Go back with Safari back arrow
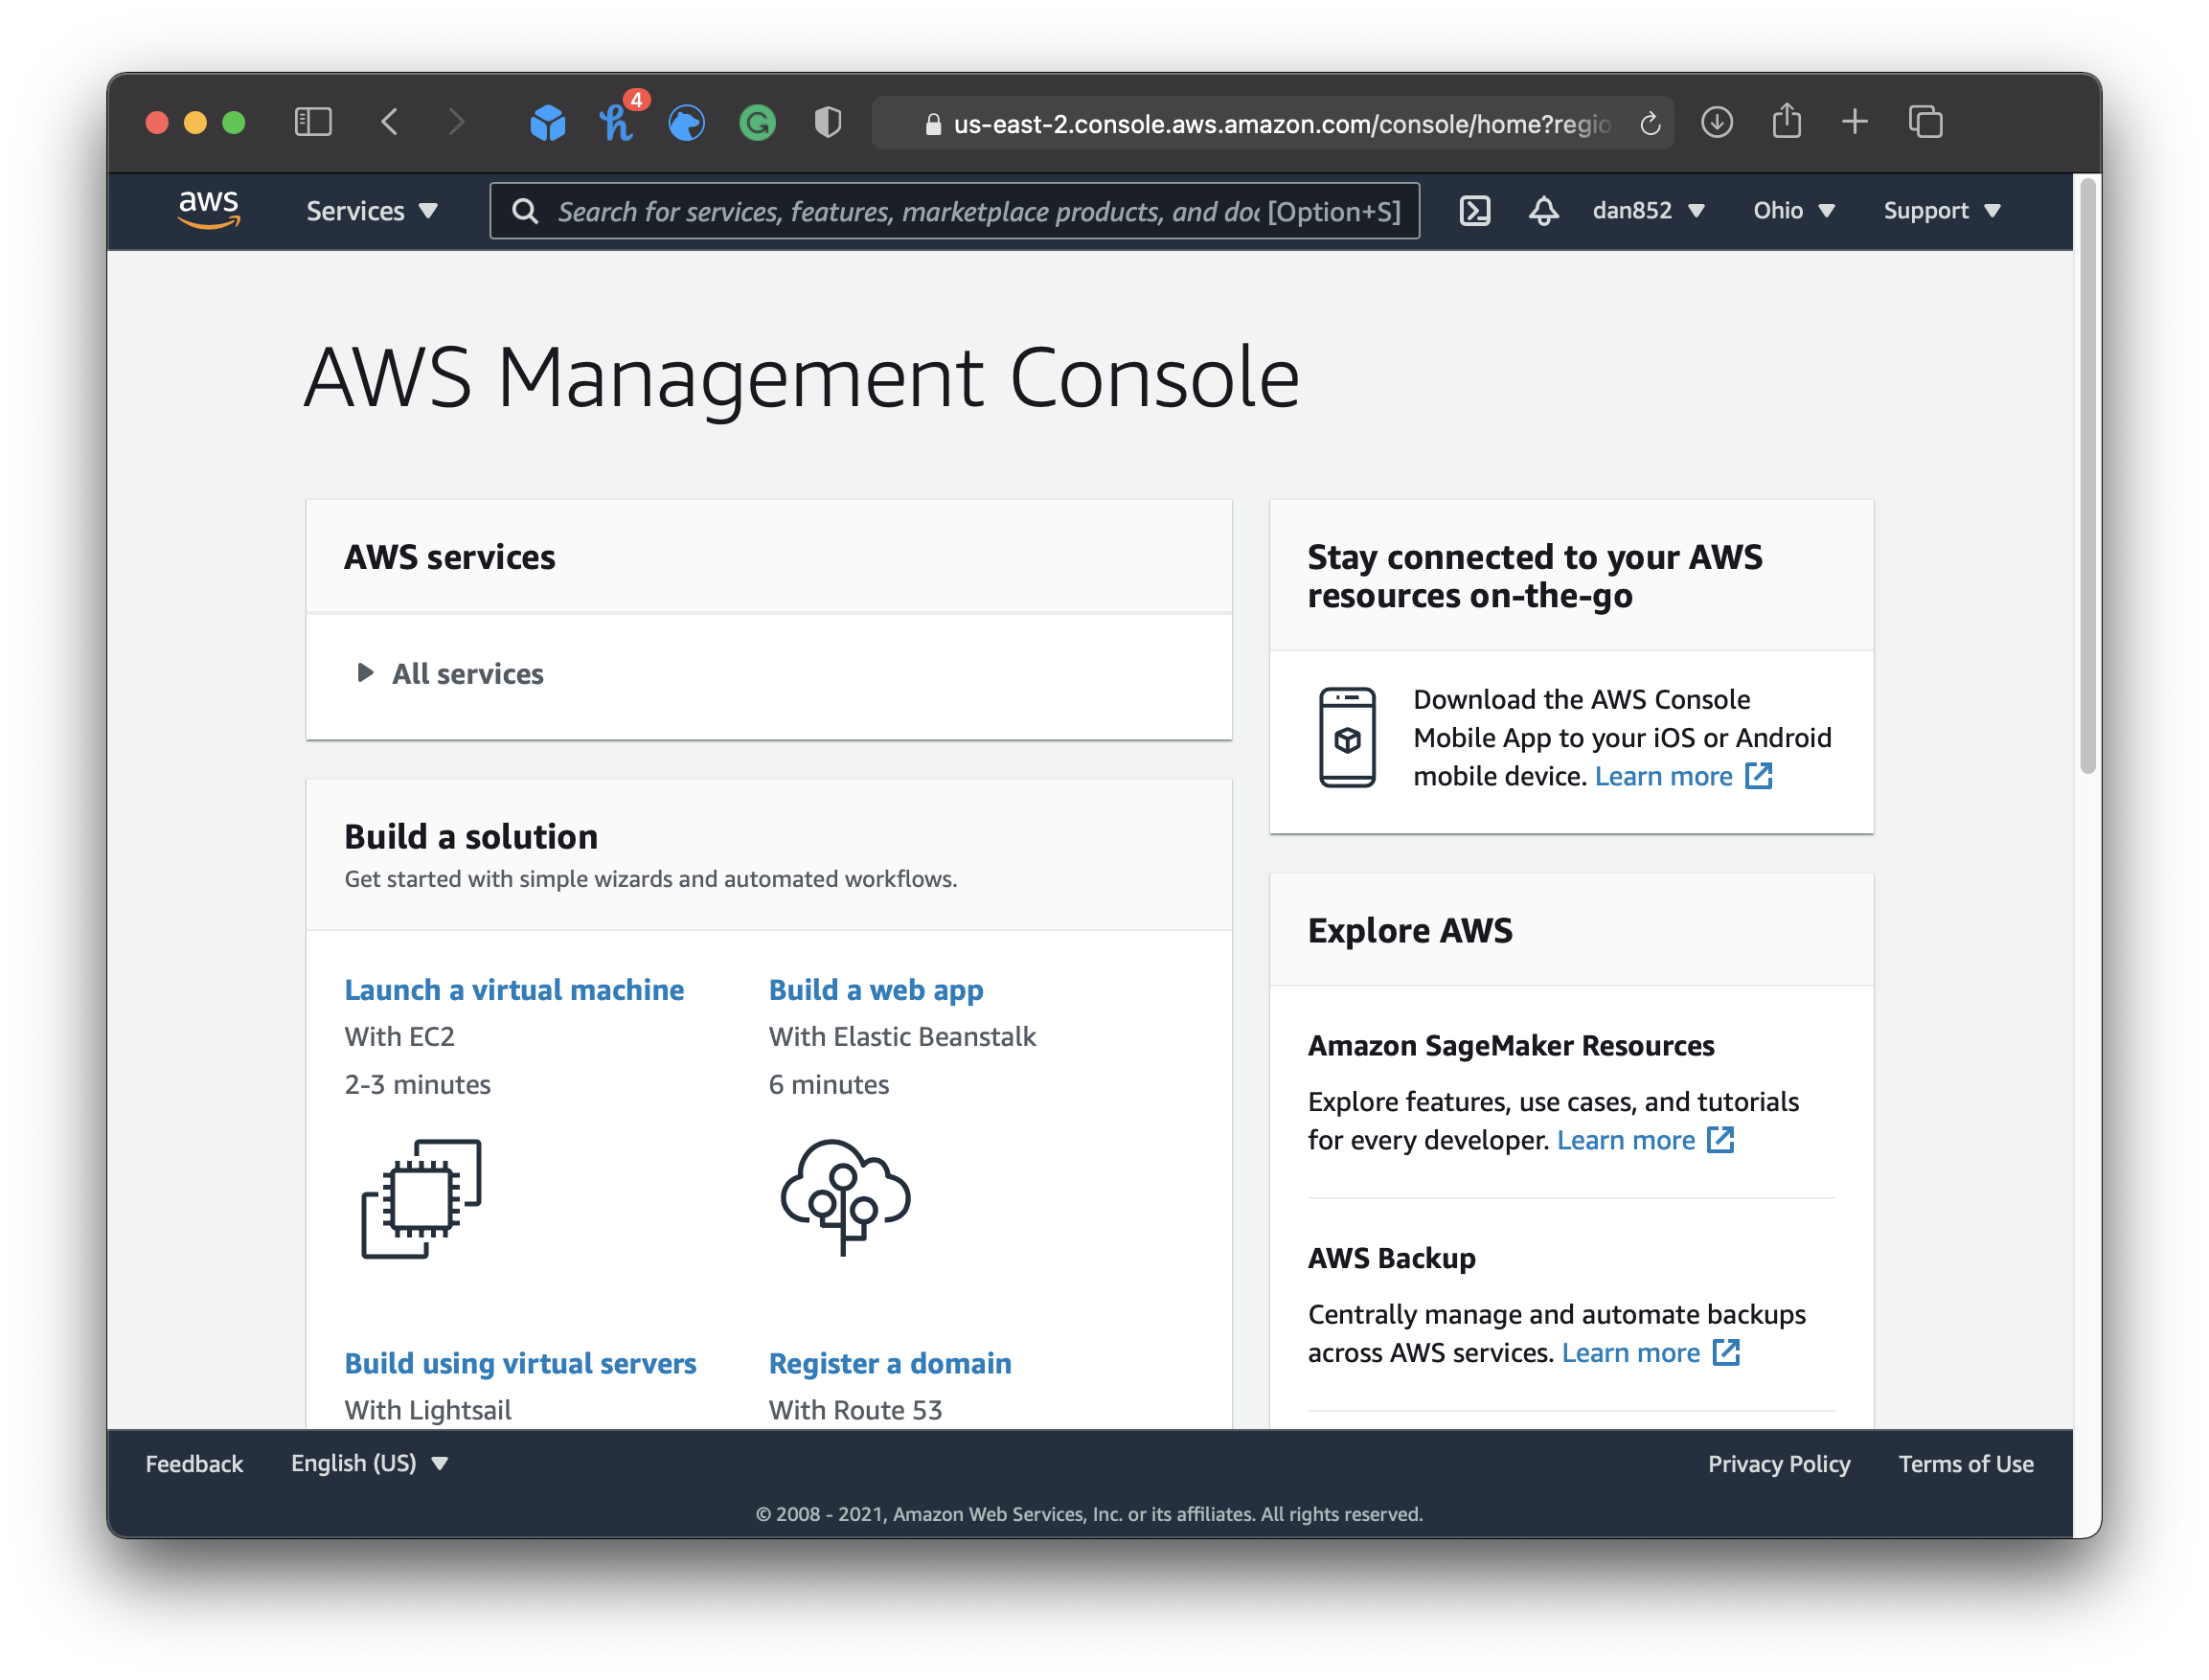The width and height of the screenshot is (2209, 1680). click(390, 122)
